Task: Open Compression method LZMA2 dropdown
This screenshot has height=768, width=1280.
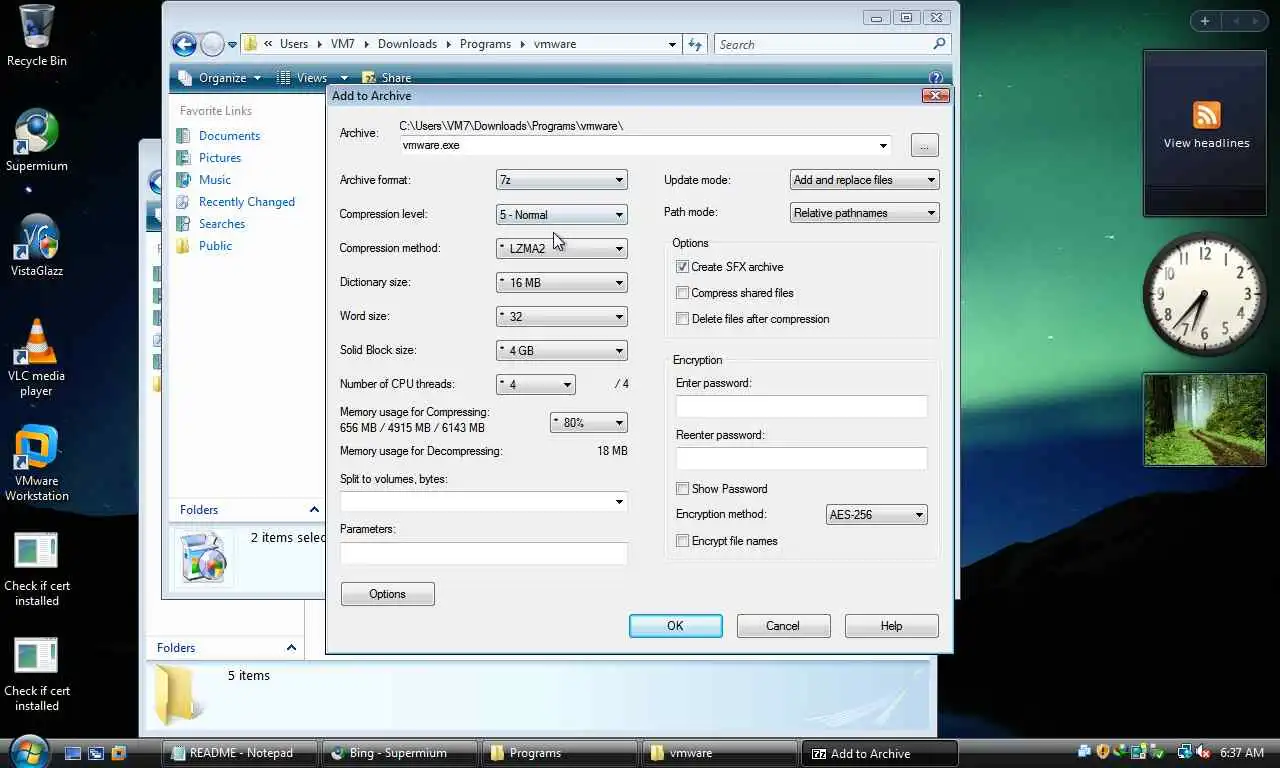Action: click(562, 248)
